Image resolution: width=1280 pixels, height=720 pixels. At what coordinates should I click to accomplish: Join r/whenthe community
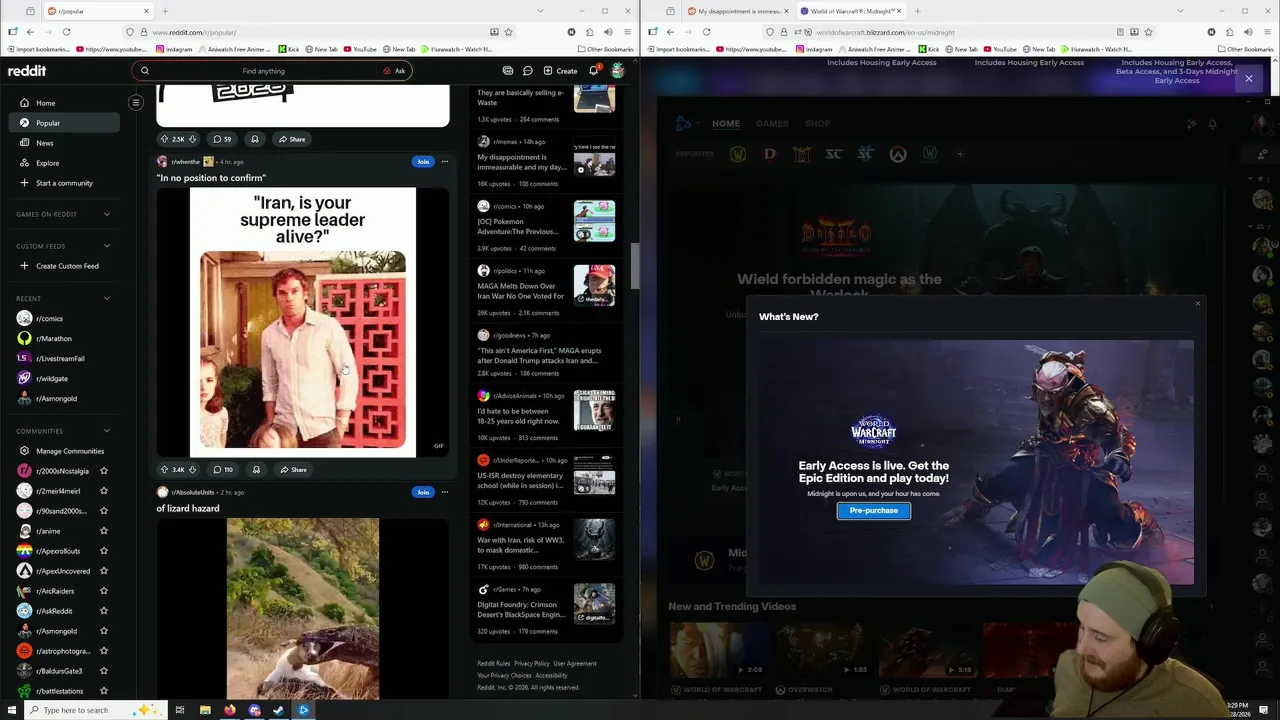423,161
